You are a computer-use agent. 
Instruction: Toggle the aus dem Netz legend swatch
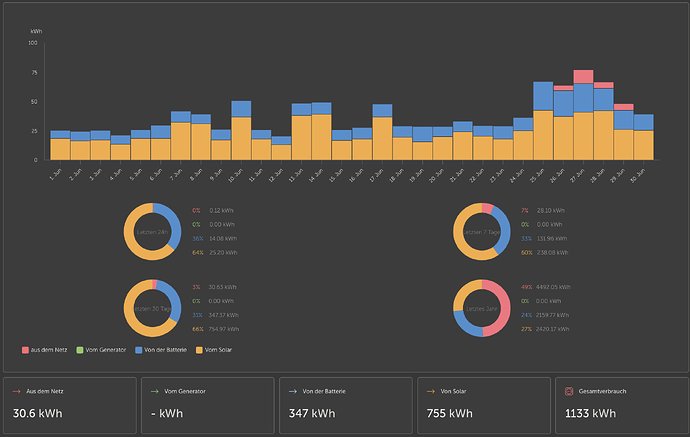[25, 350]
